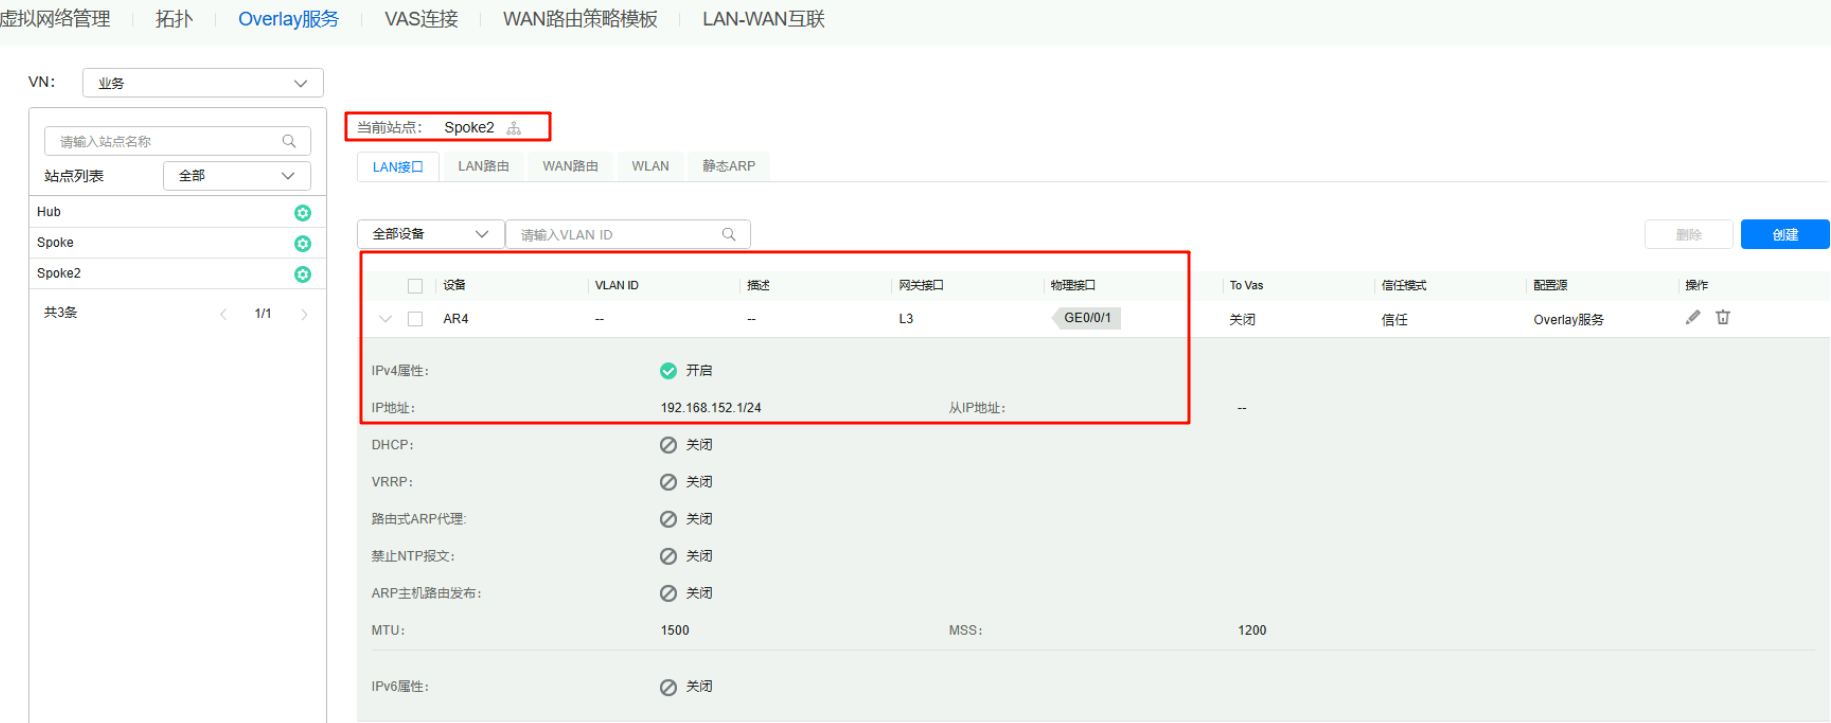Switch to the LAN路由 tab

483,166
